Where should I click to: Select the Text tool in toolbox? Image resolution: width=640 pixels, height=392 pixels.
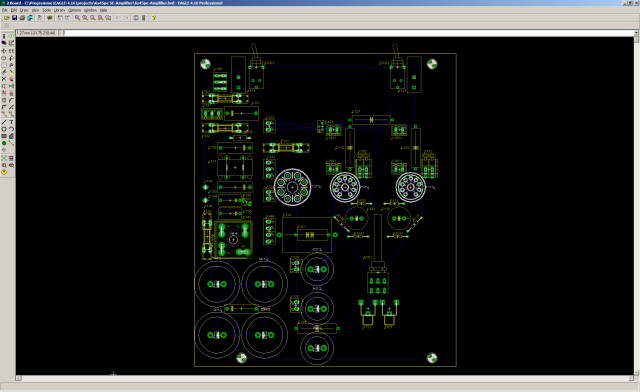(11, 122)
